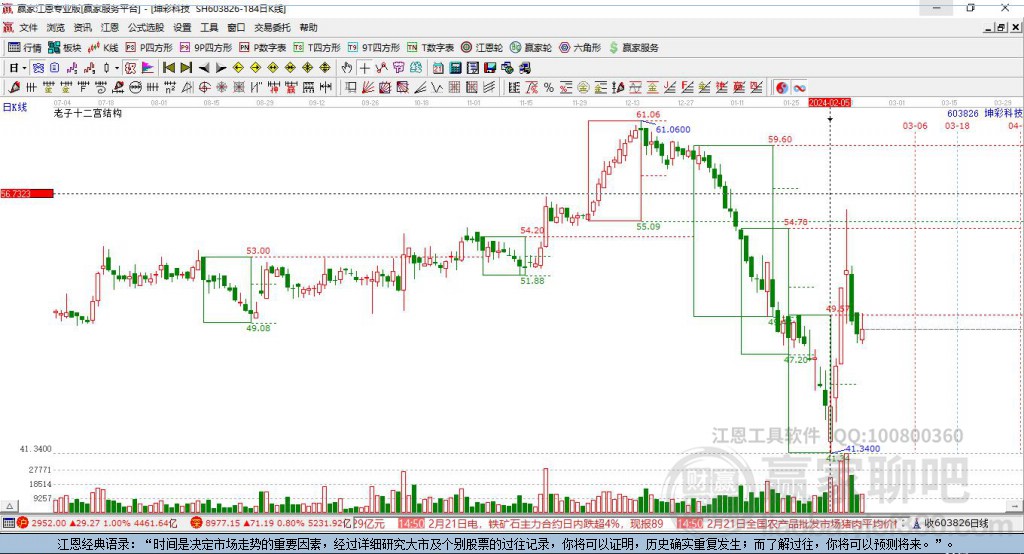
Task: Open the 浏览 menu
Action: [x=56, y=27]
